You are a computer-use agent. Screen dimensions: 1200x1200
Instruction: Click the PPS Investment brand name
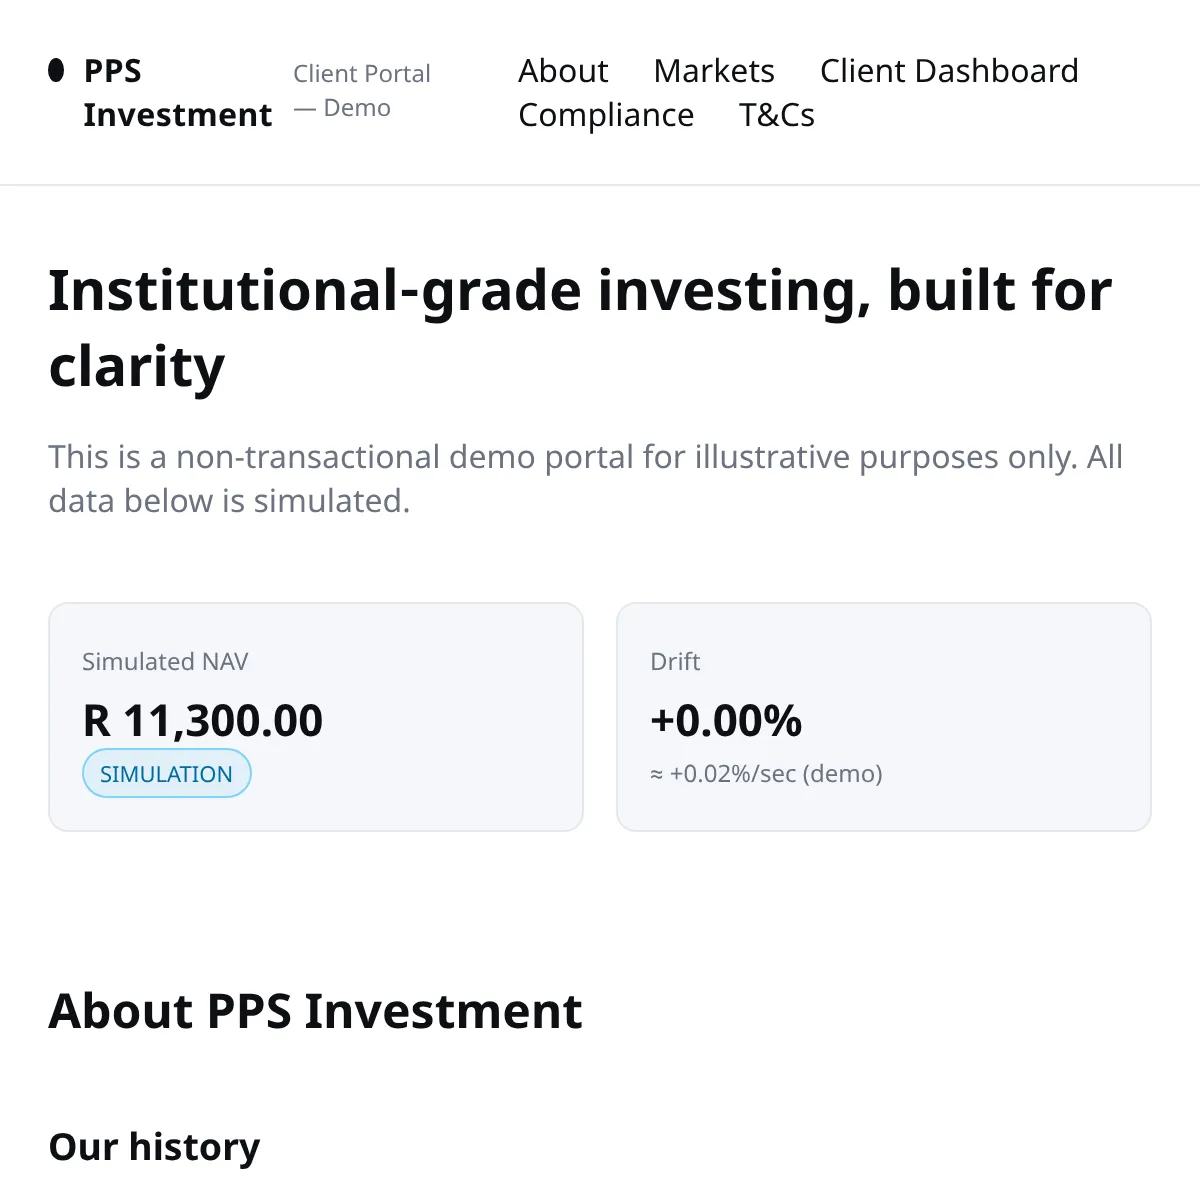coord(177,92)
